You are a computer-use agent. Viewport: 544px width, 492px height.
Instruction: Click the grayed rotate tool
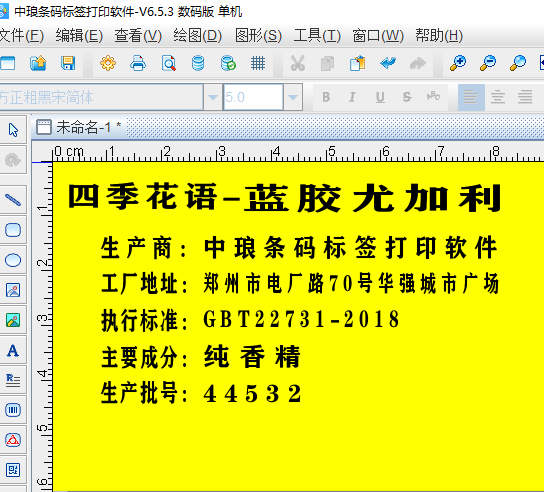(x=13, y=160)
